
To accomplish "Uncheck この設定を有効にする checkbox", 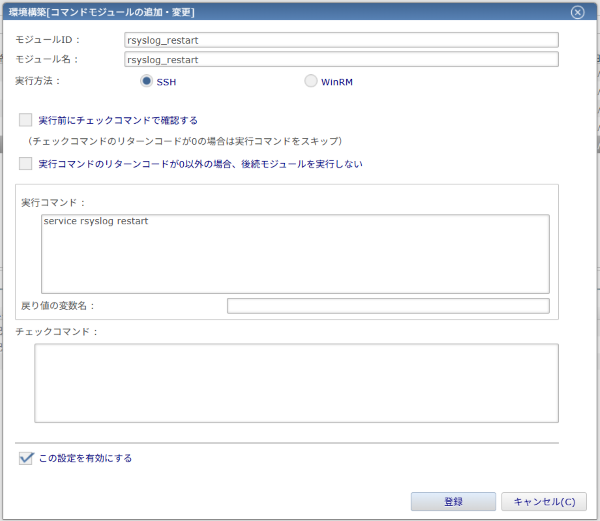I will pyautogui.click(x=26, y=458).
